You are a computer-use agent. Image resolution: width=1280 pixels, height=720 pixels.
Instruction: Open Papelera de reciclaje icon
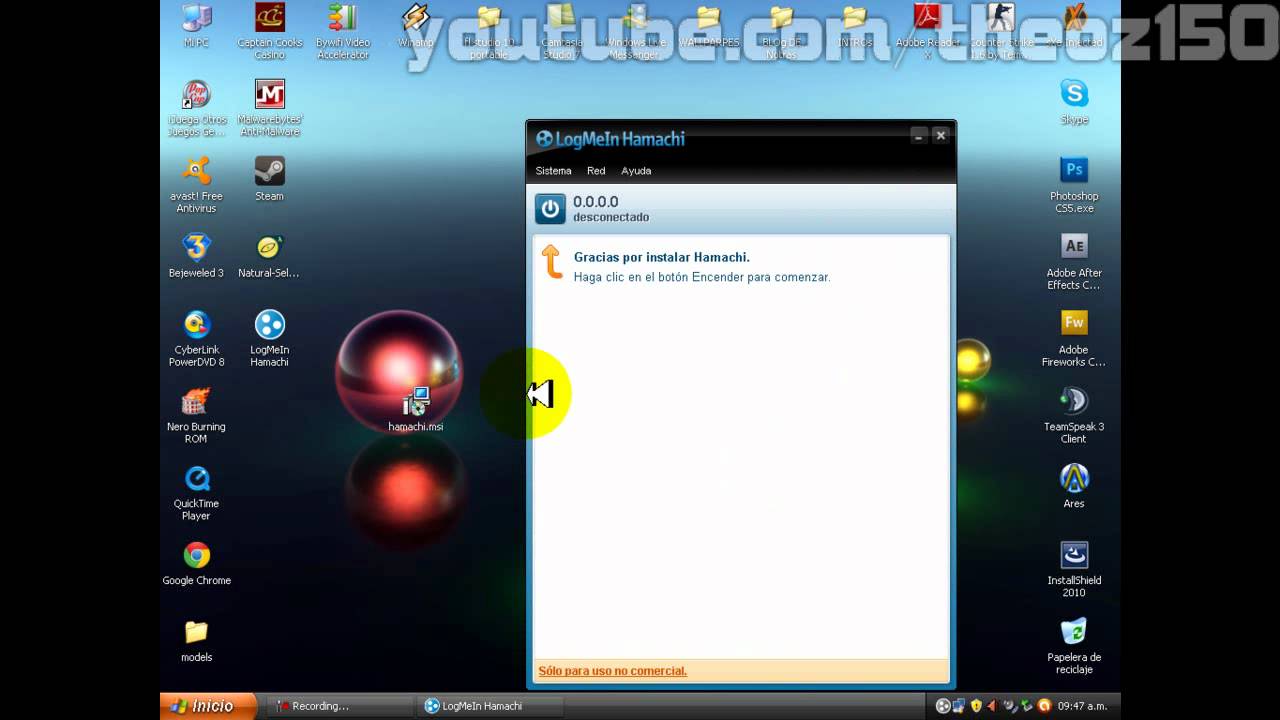[x=1074, y=646]
